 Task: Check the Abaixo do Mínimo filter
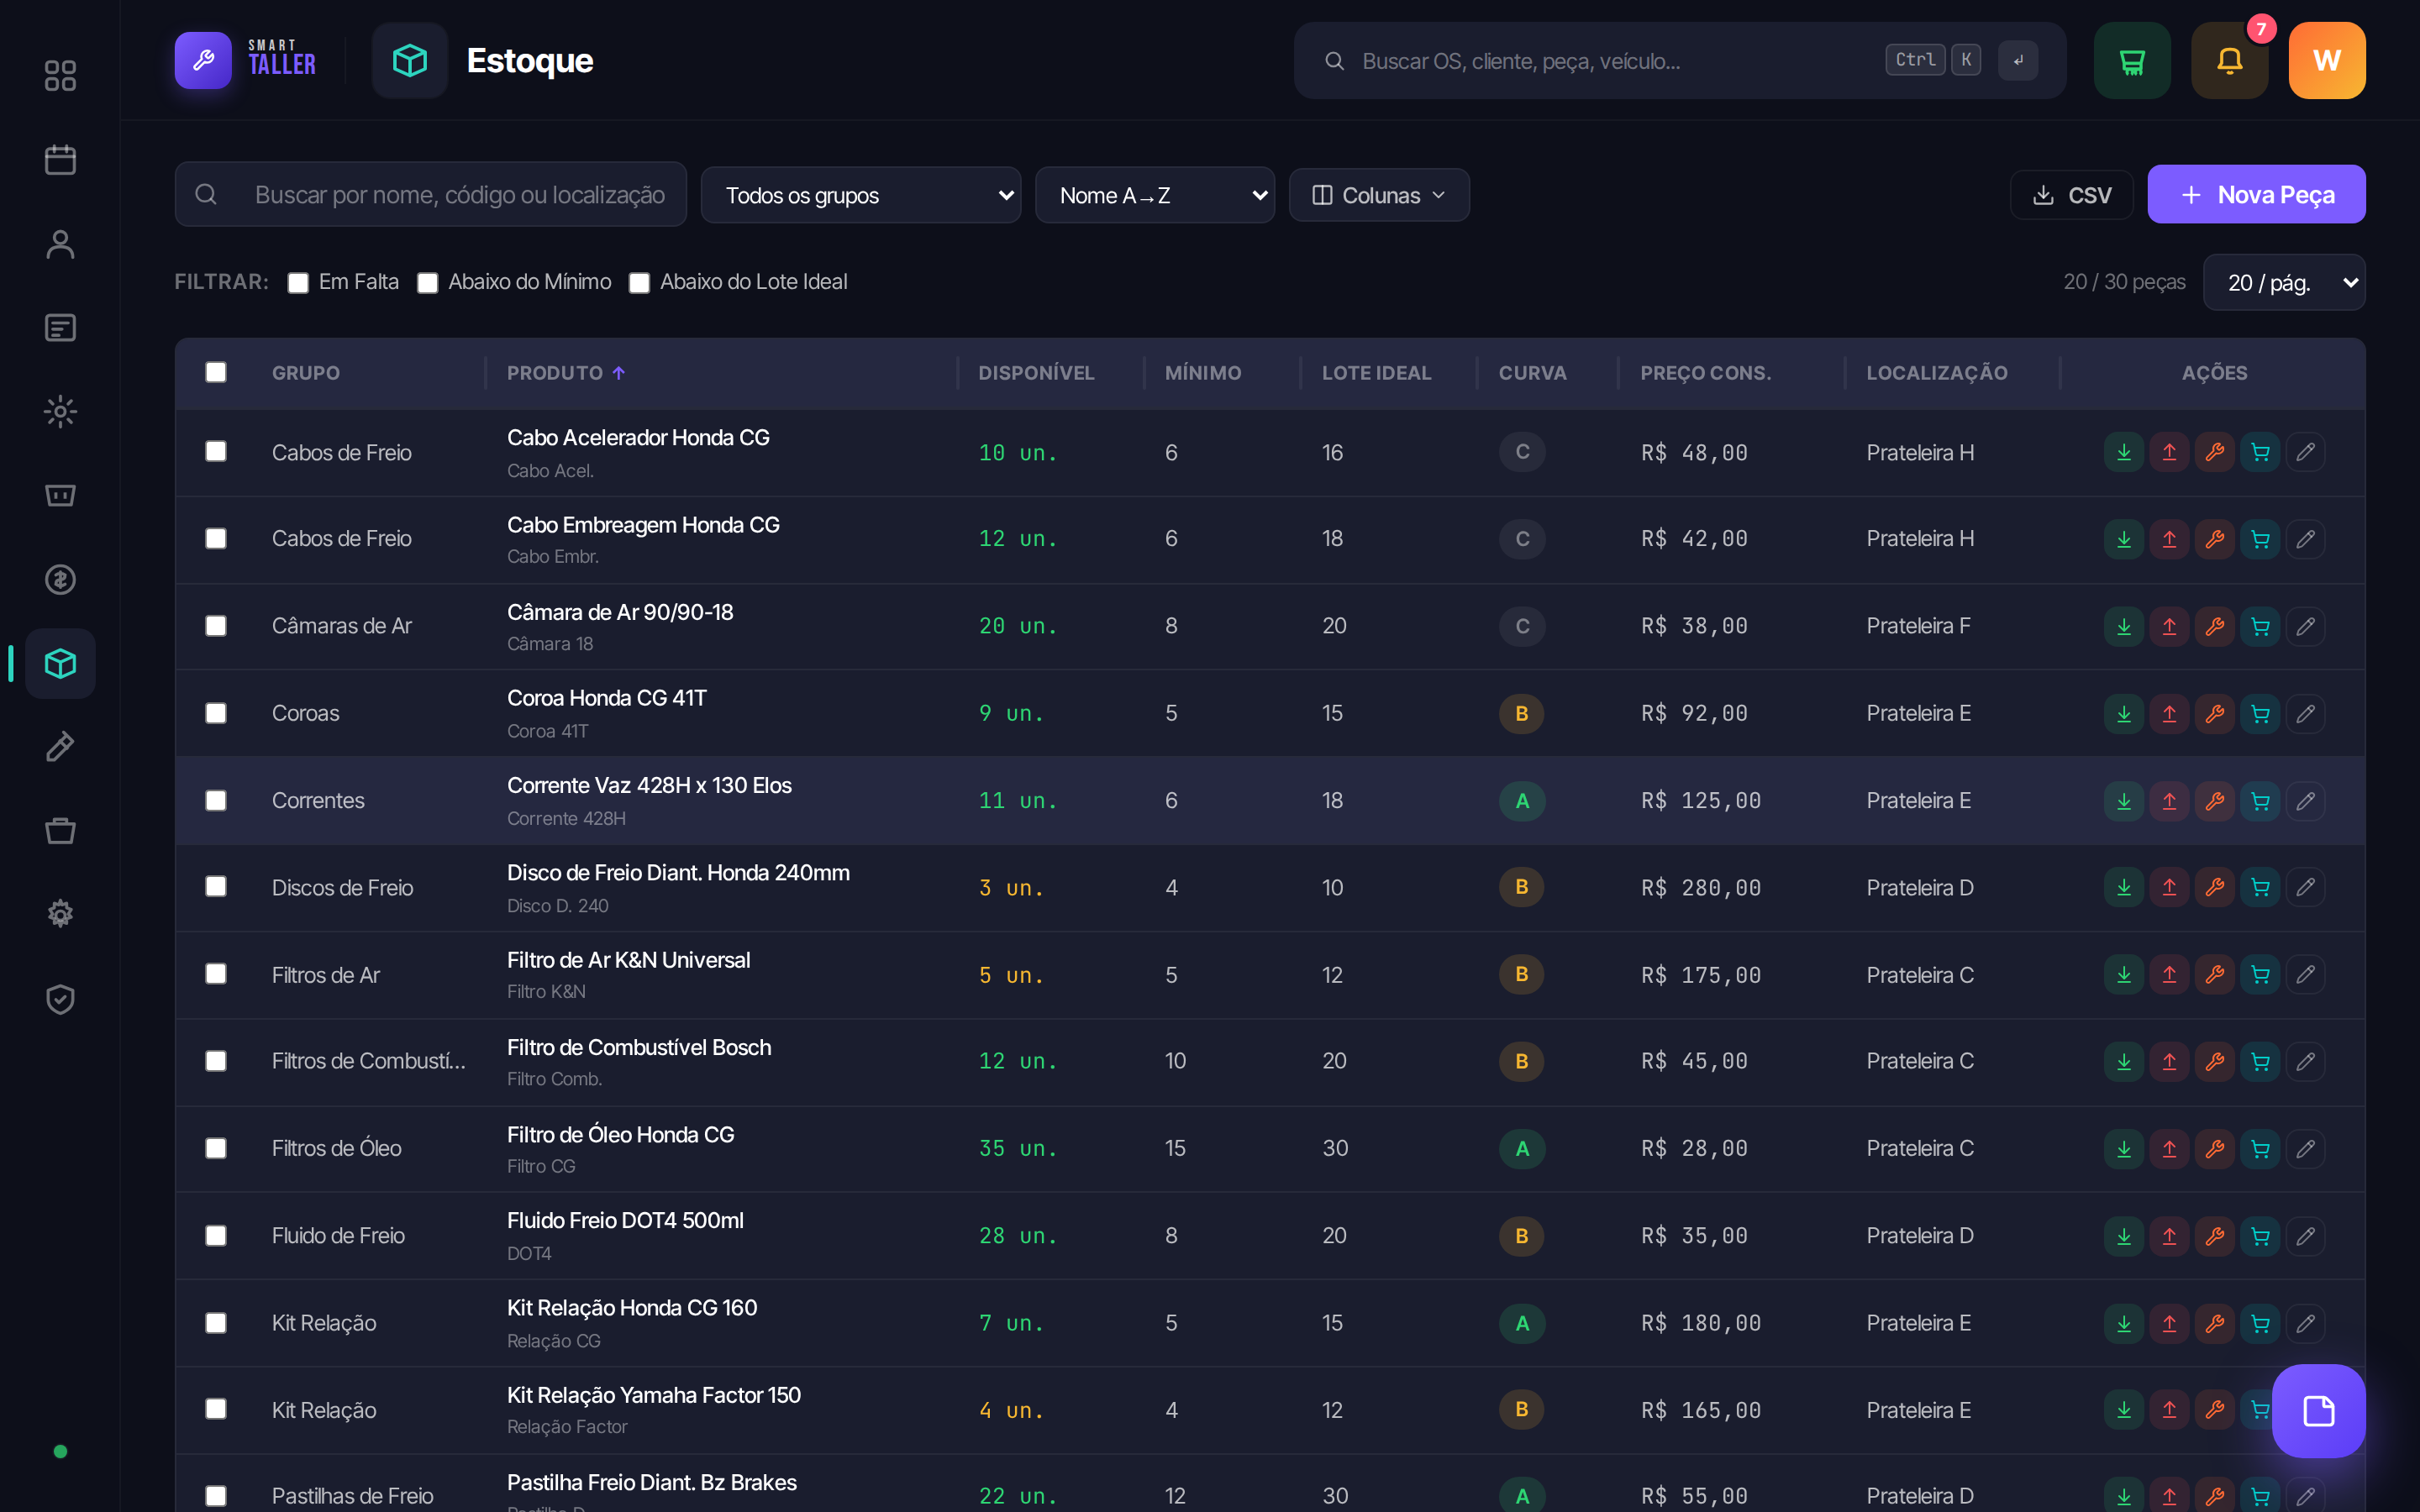pos(427,283)
